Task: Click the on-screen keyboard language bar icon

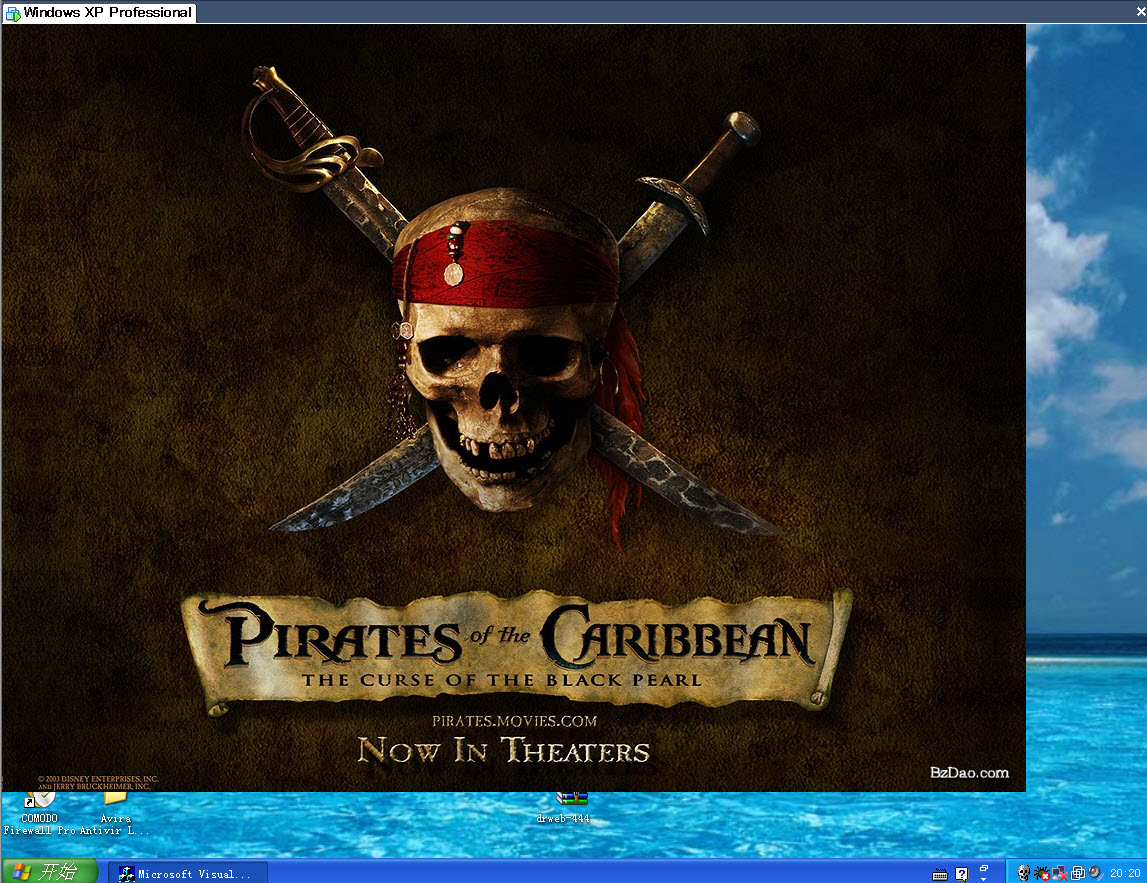Action: pos(940,873)
